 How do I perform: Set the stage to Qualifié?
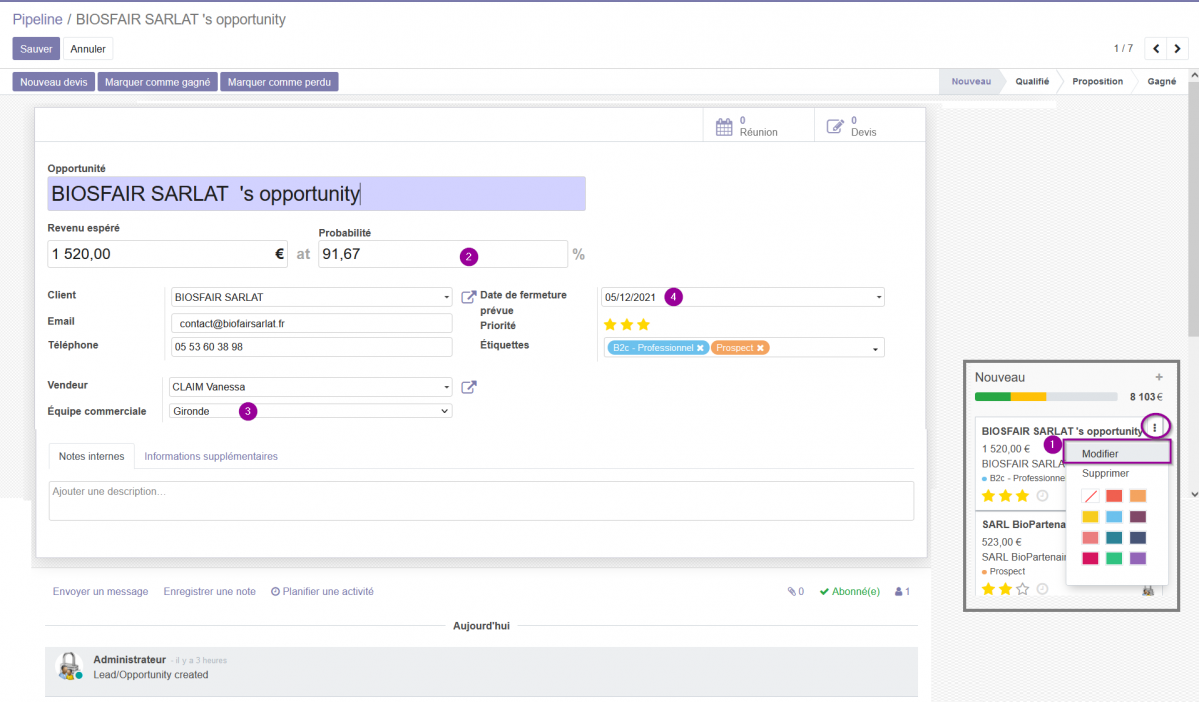(1032, 81)
